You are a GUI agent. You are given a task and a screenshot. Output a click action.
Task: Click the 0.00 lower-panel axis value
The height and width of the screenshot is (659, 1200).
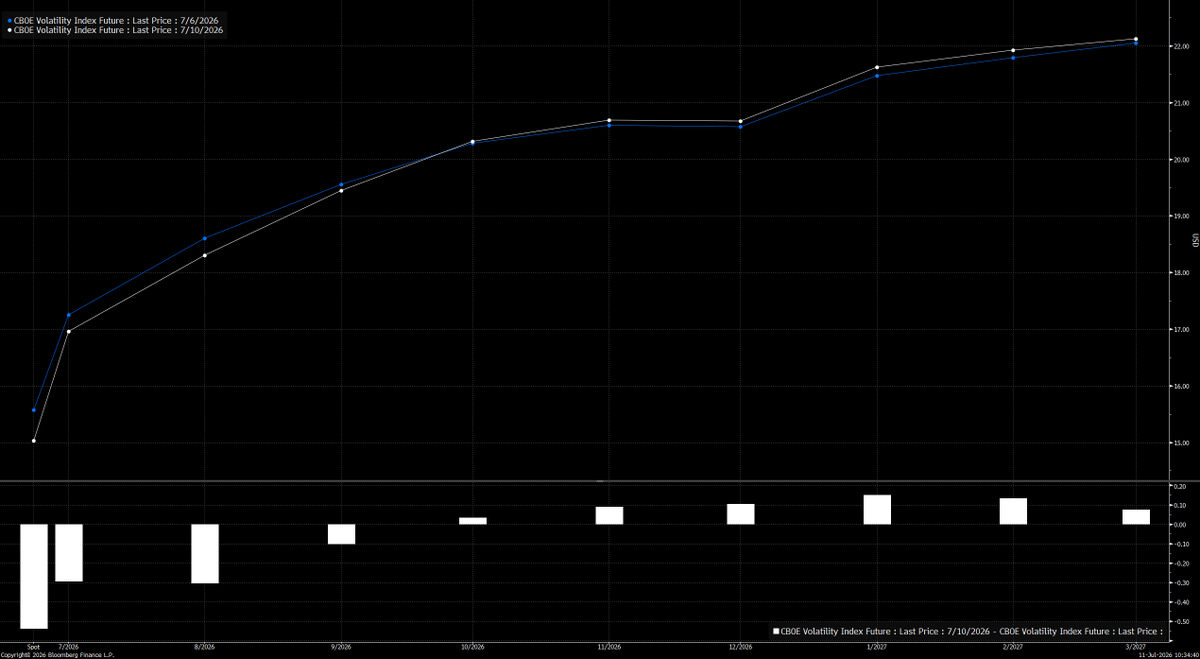[1181, 525]
